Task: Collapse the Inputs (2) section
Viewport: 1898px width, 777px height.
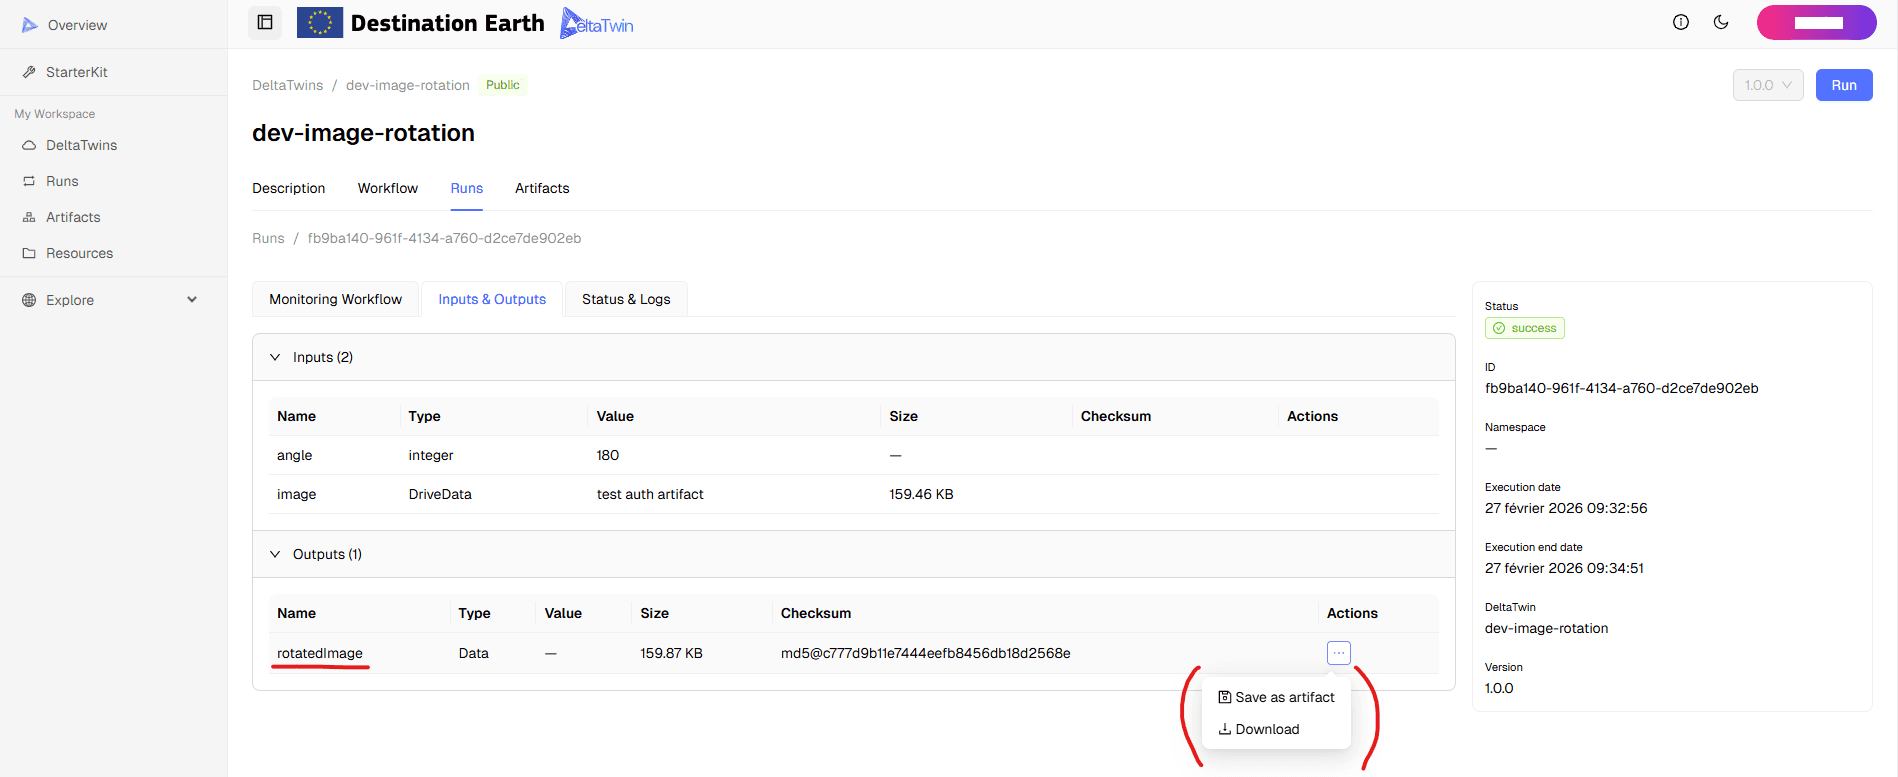Action: coord(275,357)
